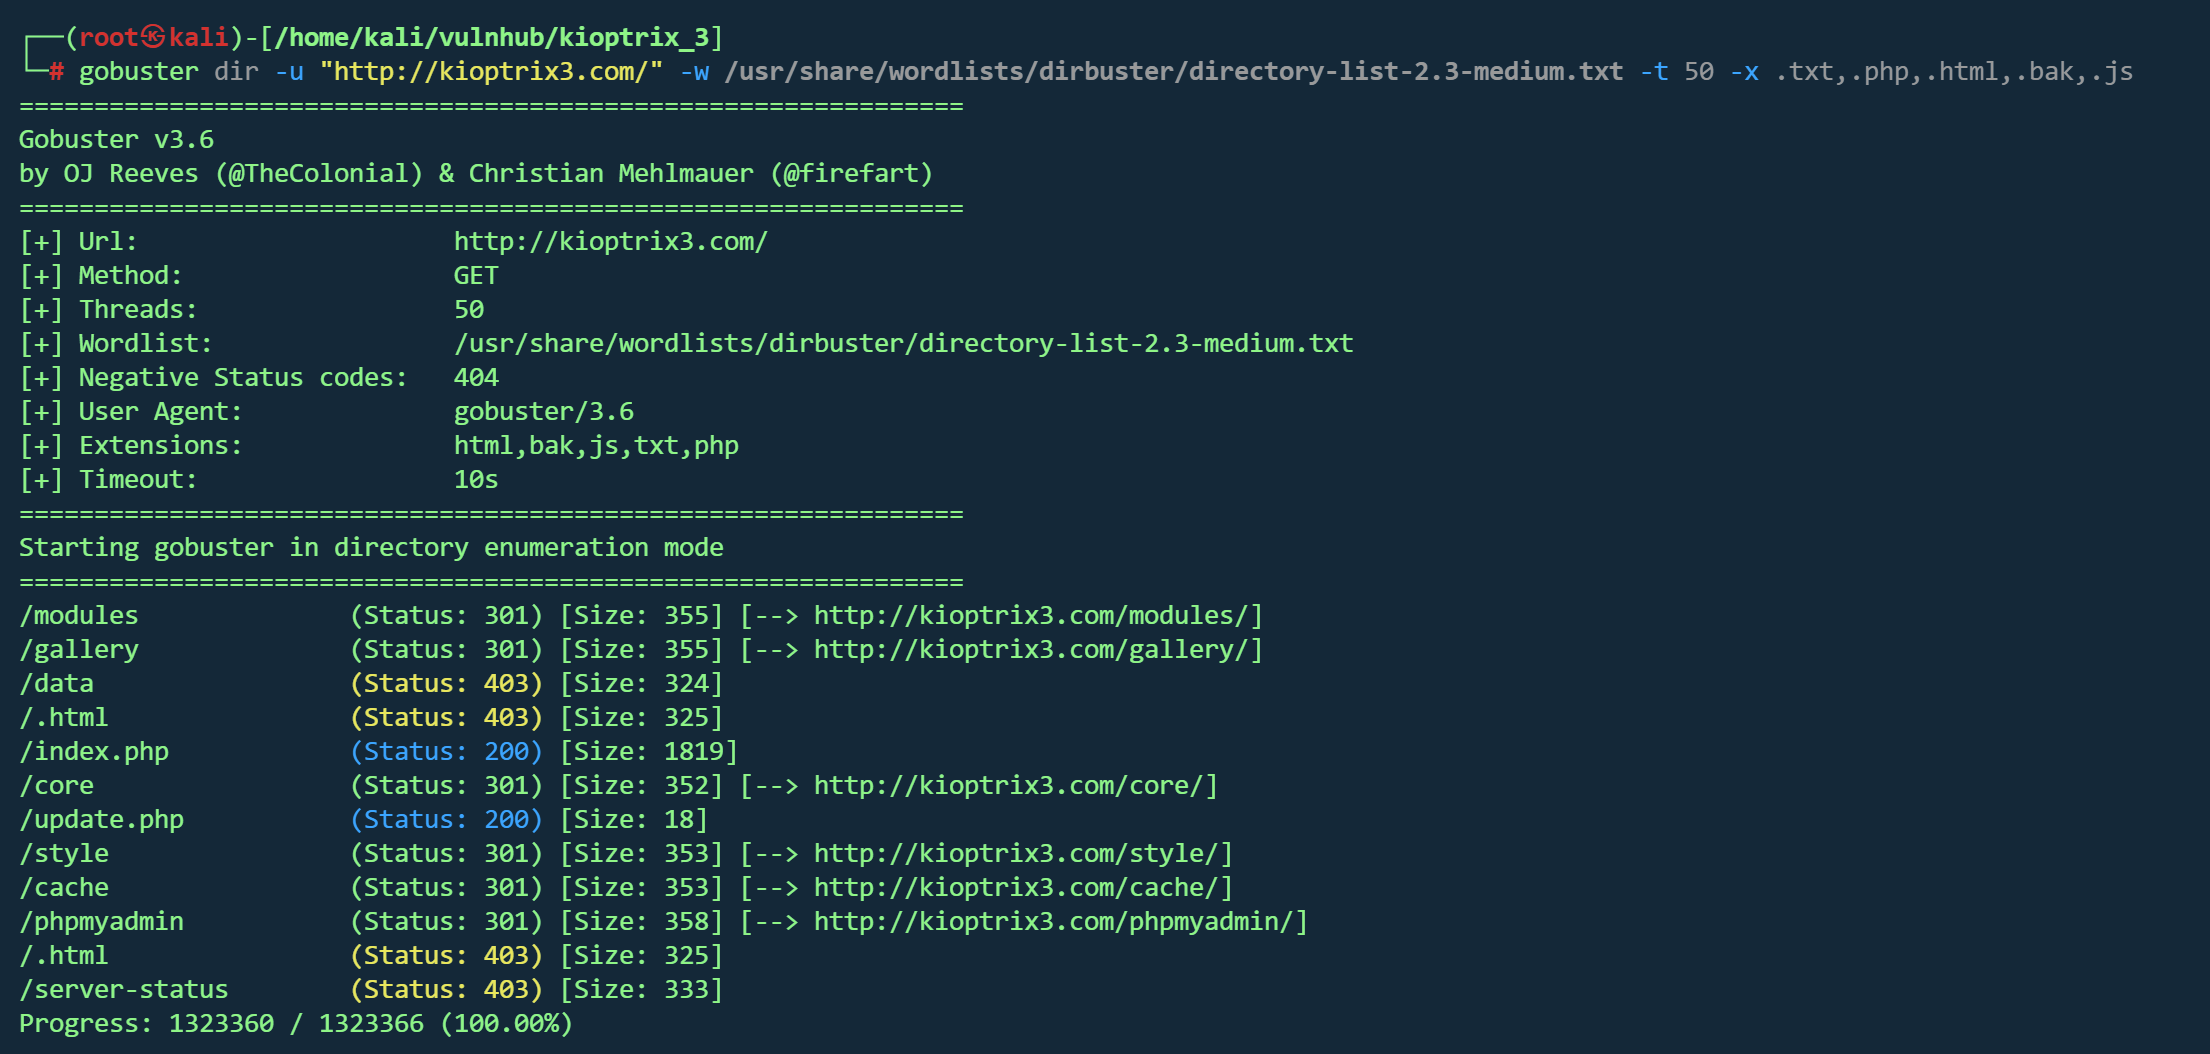Select the /data result entry
The width and height of the screenshot is (2210, 1054).
pos(57,683)
